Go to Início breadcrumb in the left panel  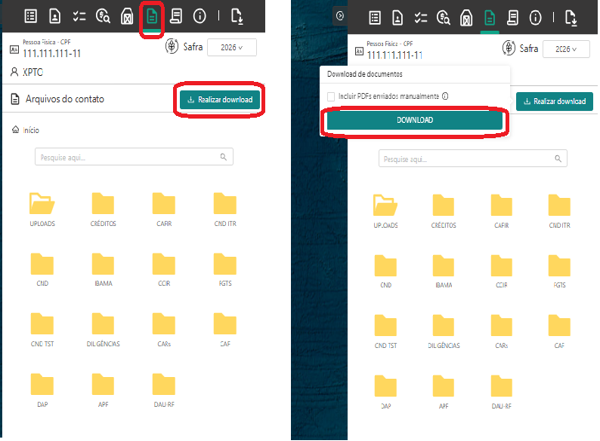click(25, 130)
